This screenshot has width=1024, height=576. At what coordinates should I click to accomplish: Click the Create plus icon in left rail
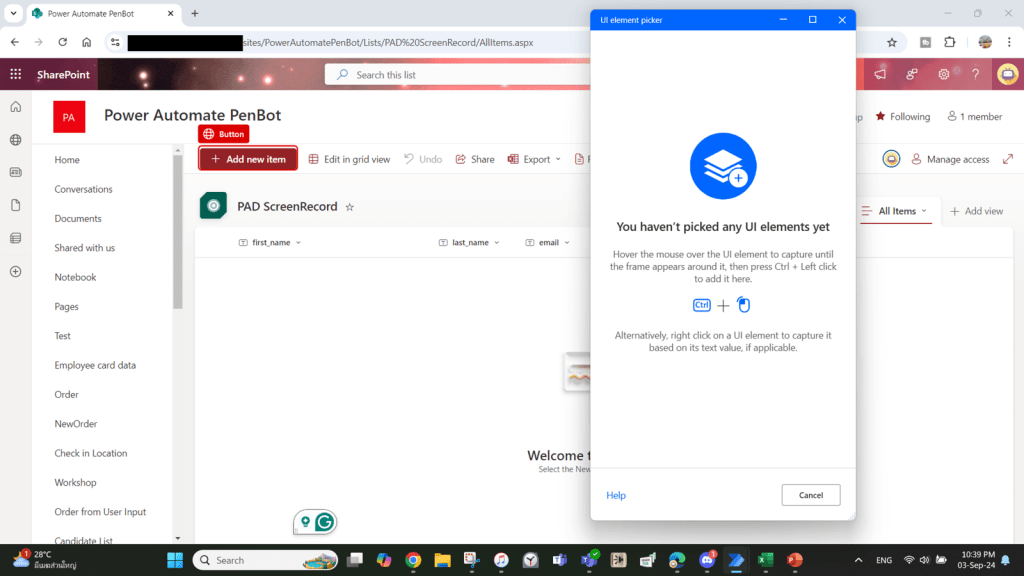15,271
